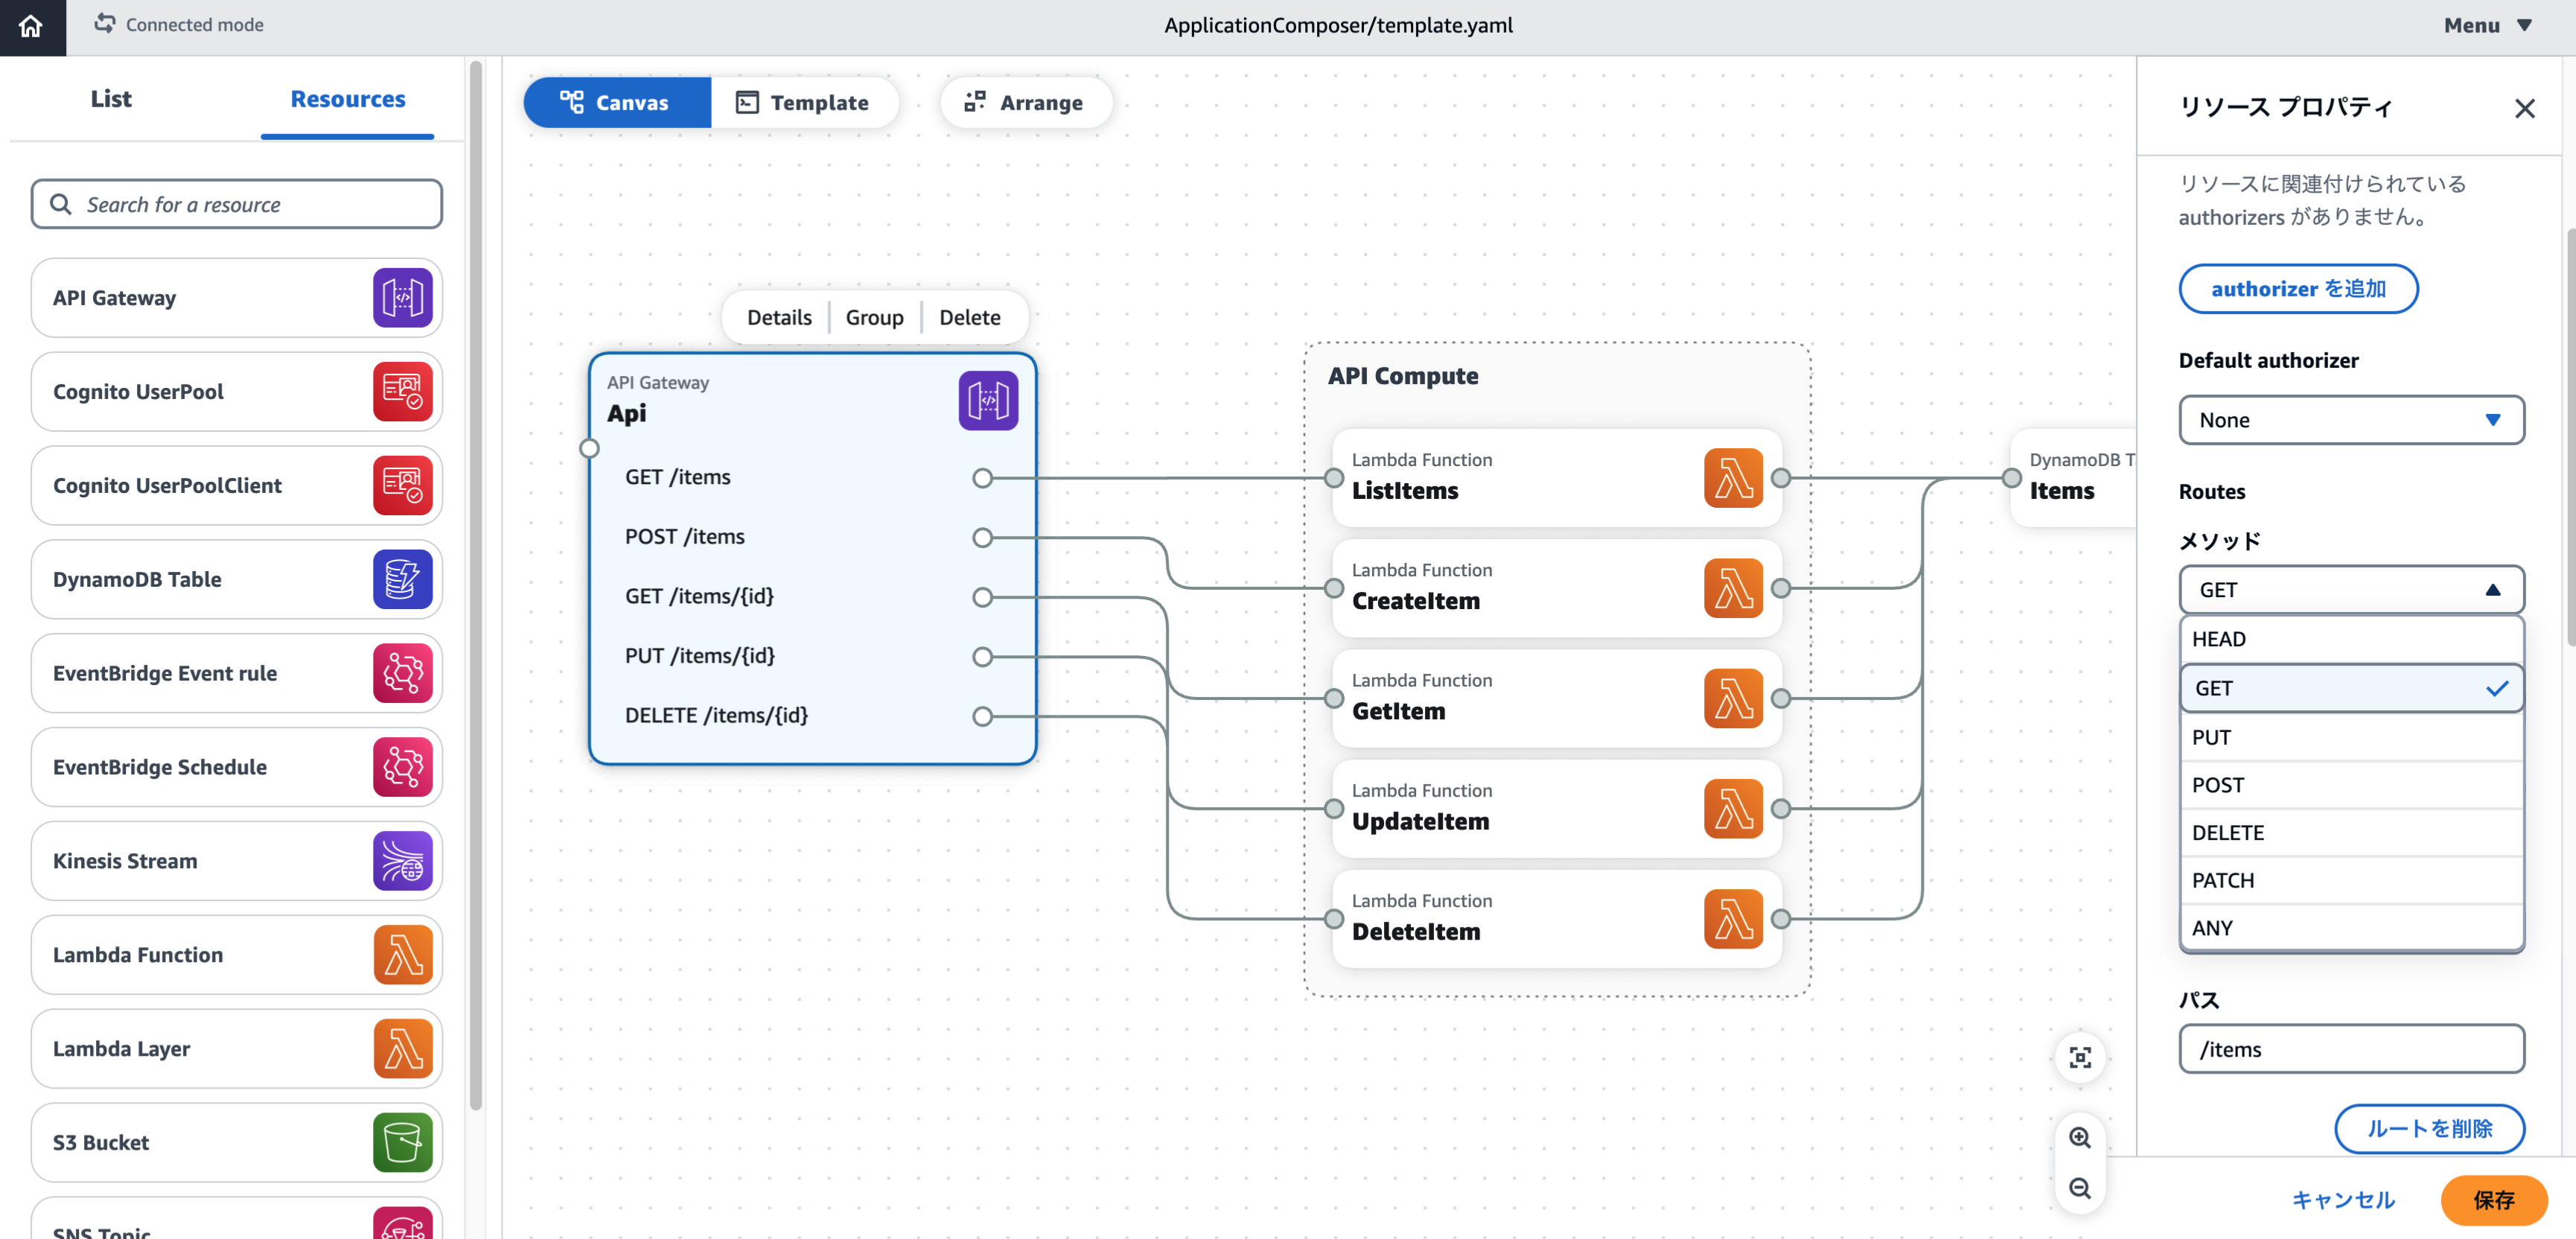Choose DELETE in method list
Image resolution: width=2576 pixels, height=1239 pixels.
coord(2351,833)
